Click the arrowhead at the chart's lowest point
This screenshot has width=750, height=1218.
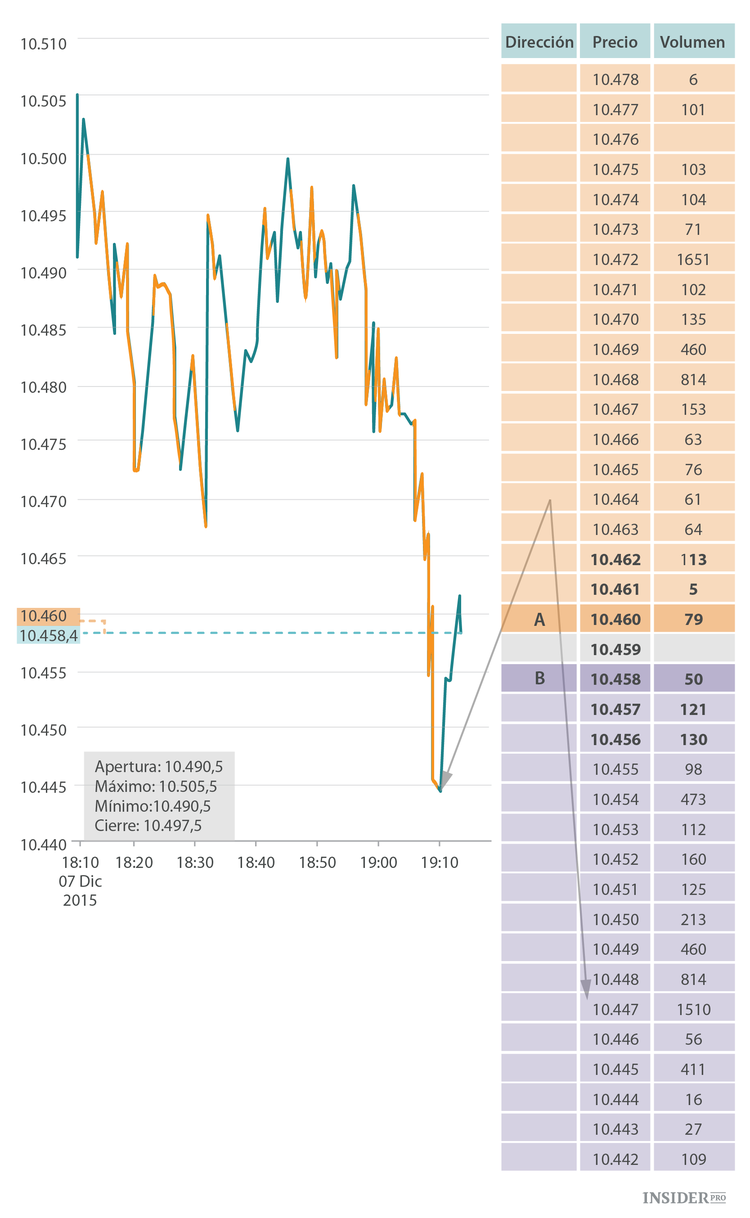tap(445, 781)
